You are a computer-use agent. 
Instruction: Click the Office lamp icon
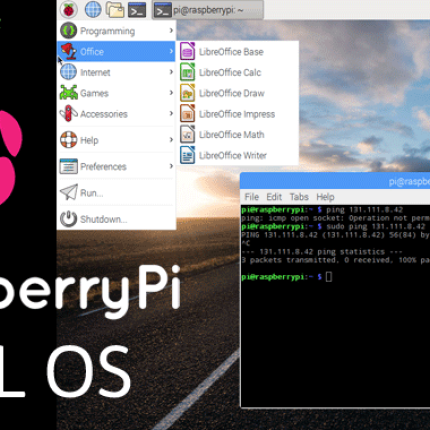point(68,51)
